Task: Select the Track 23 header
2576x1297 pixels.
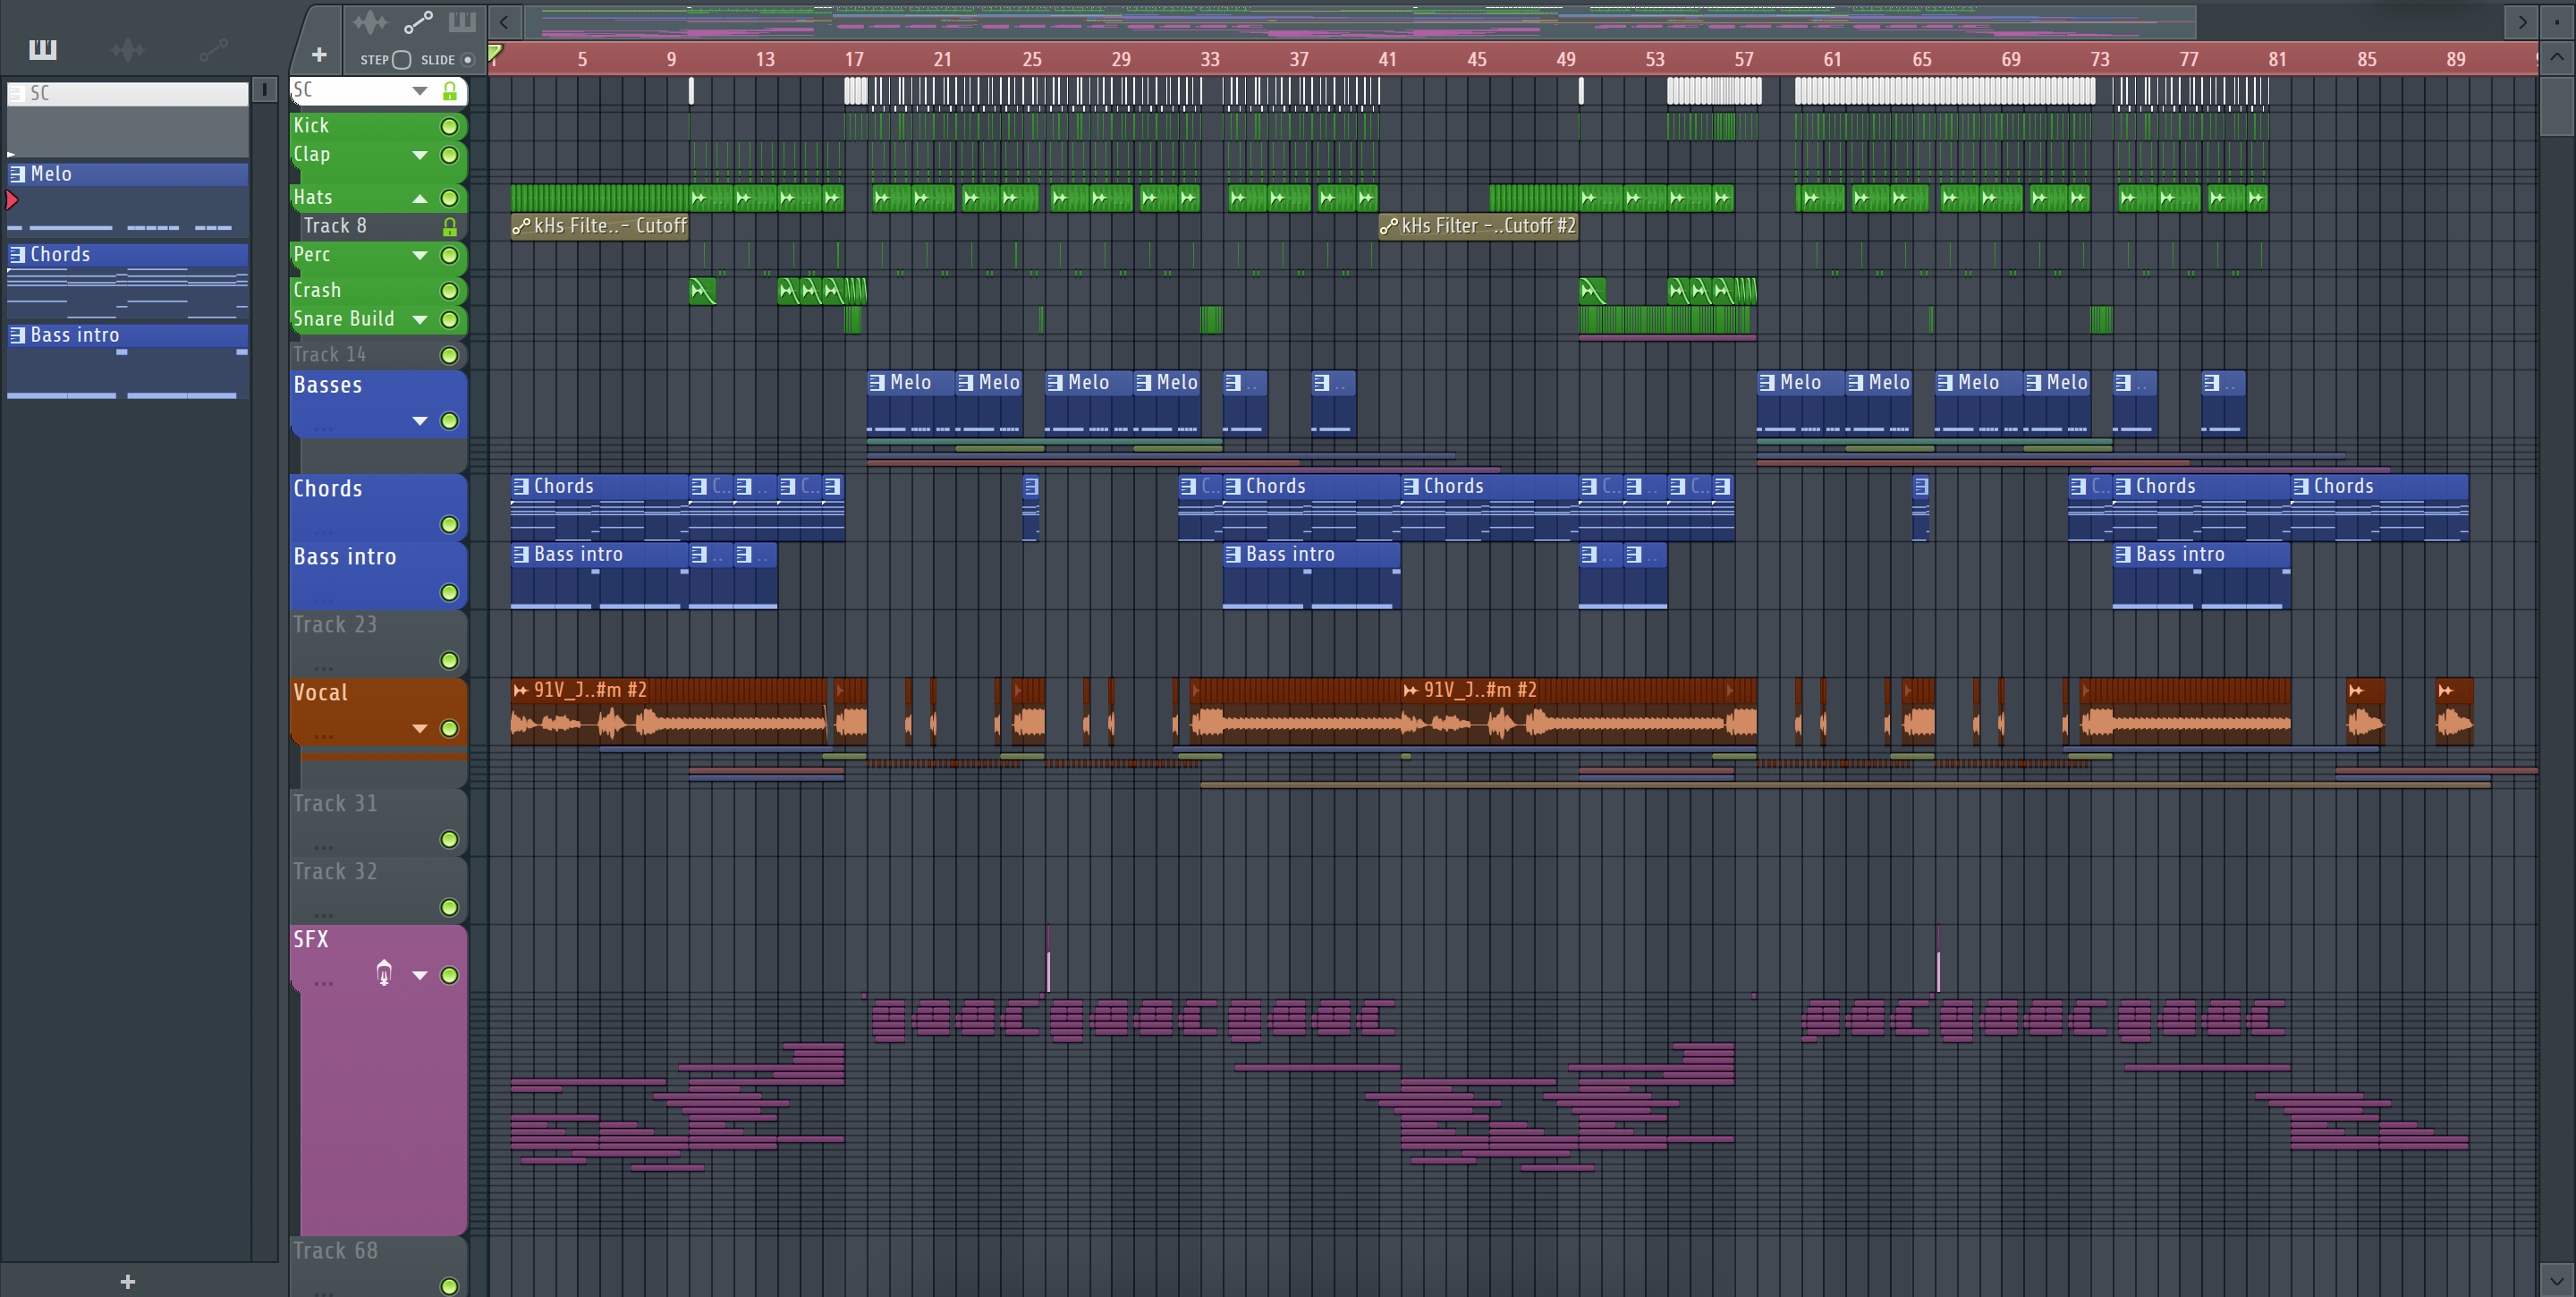Action: [x=378, y=642]
